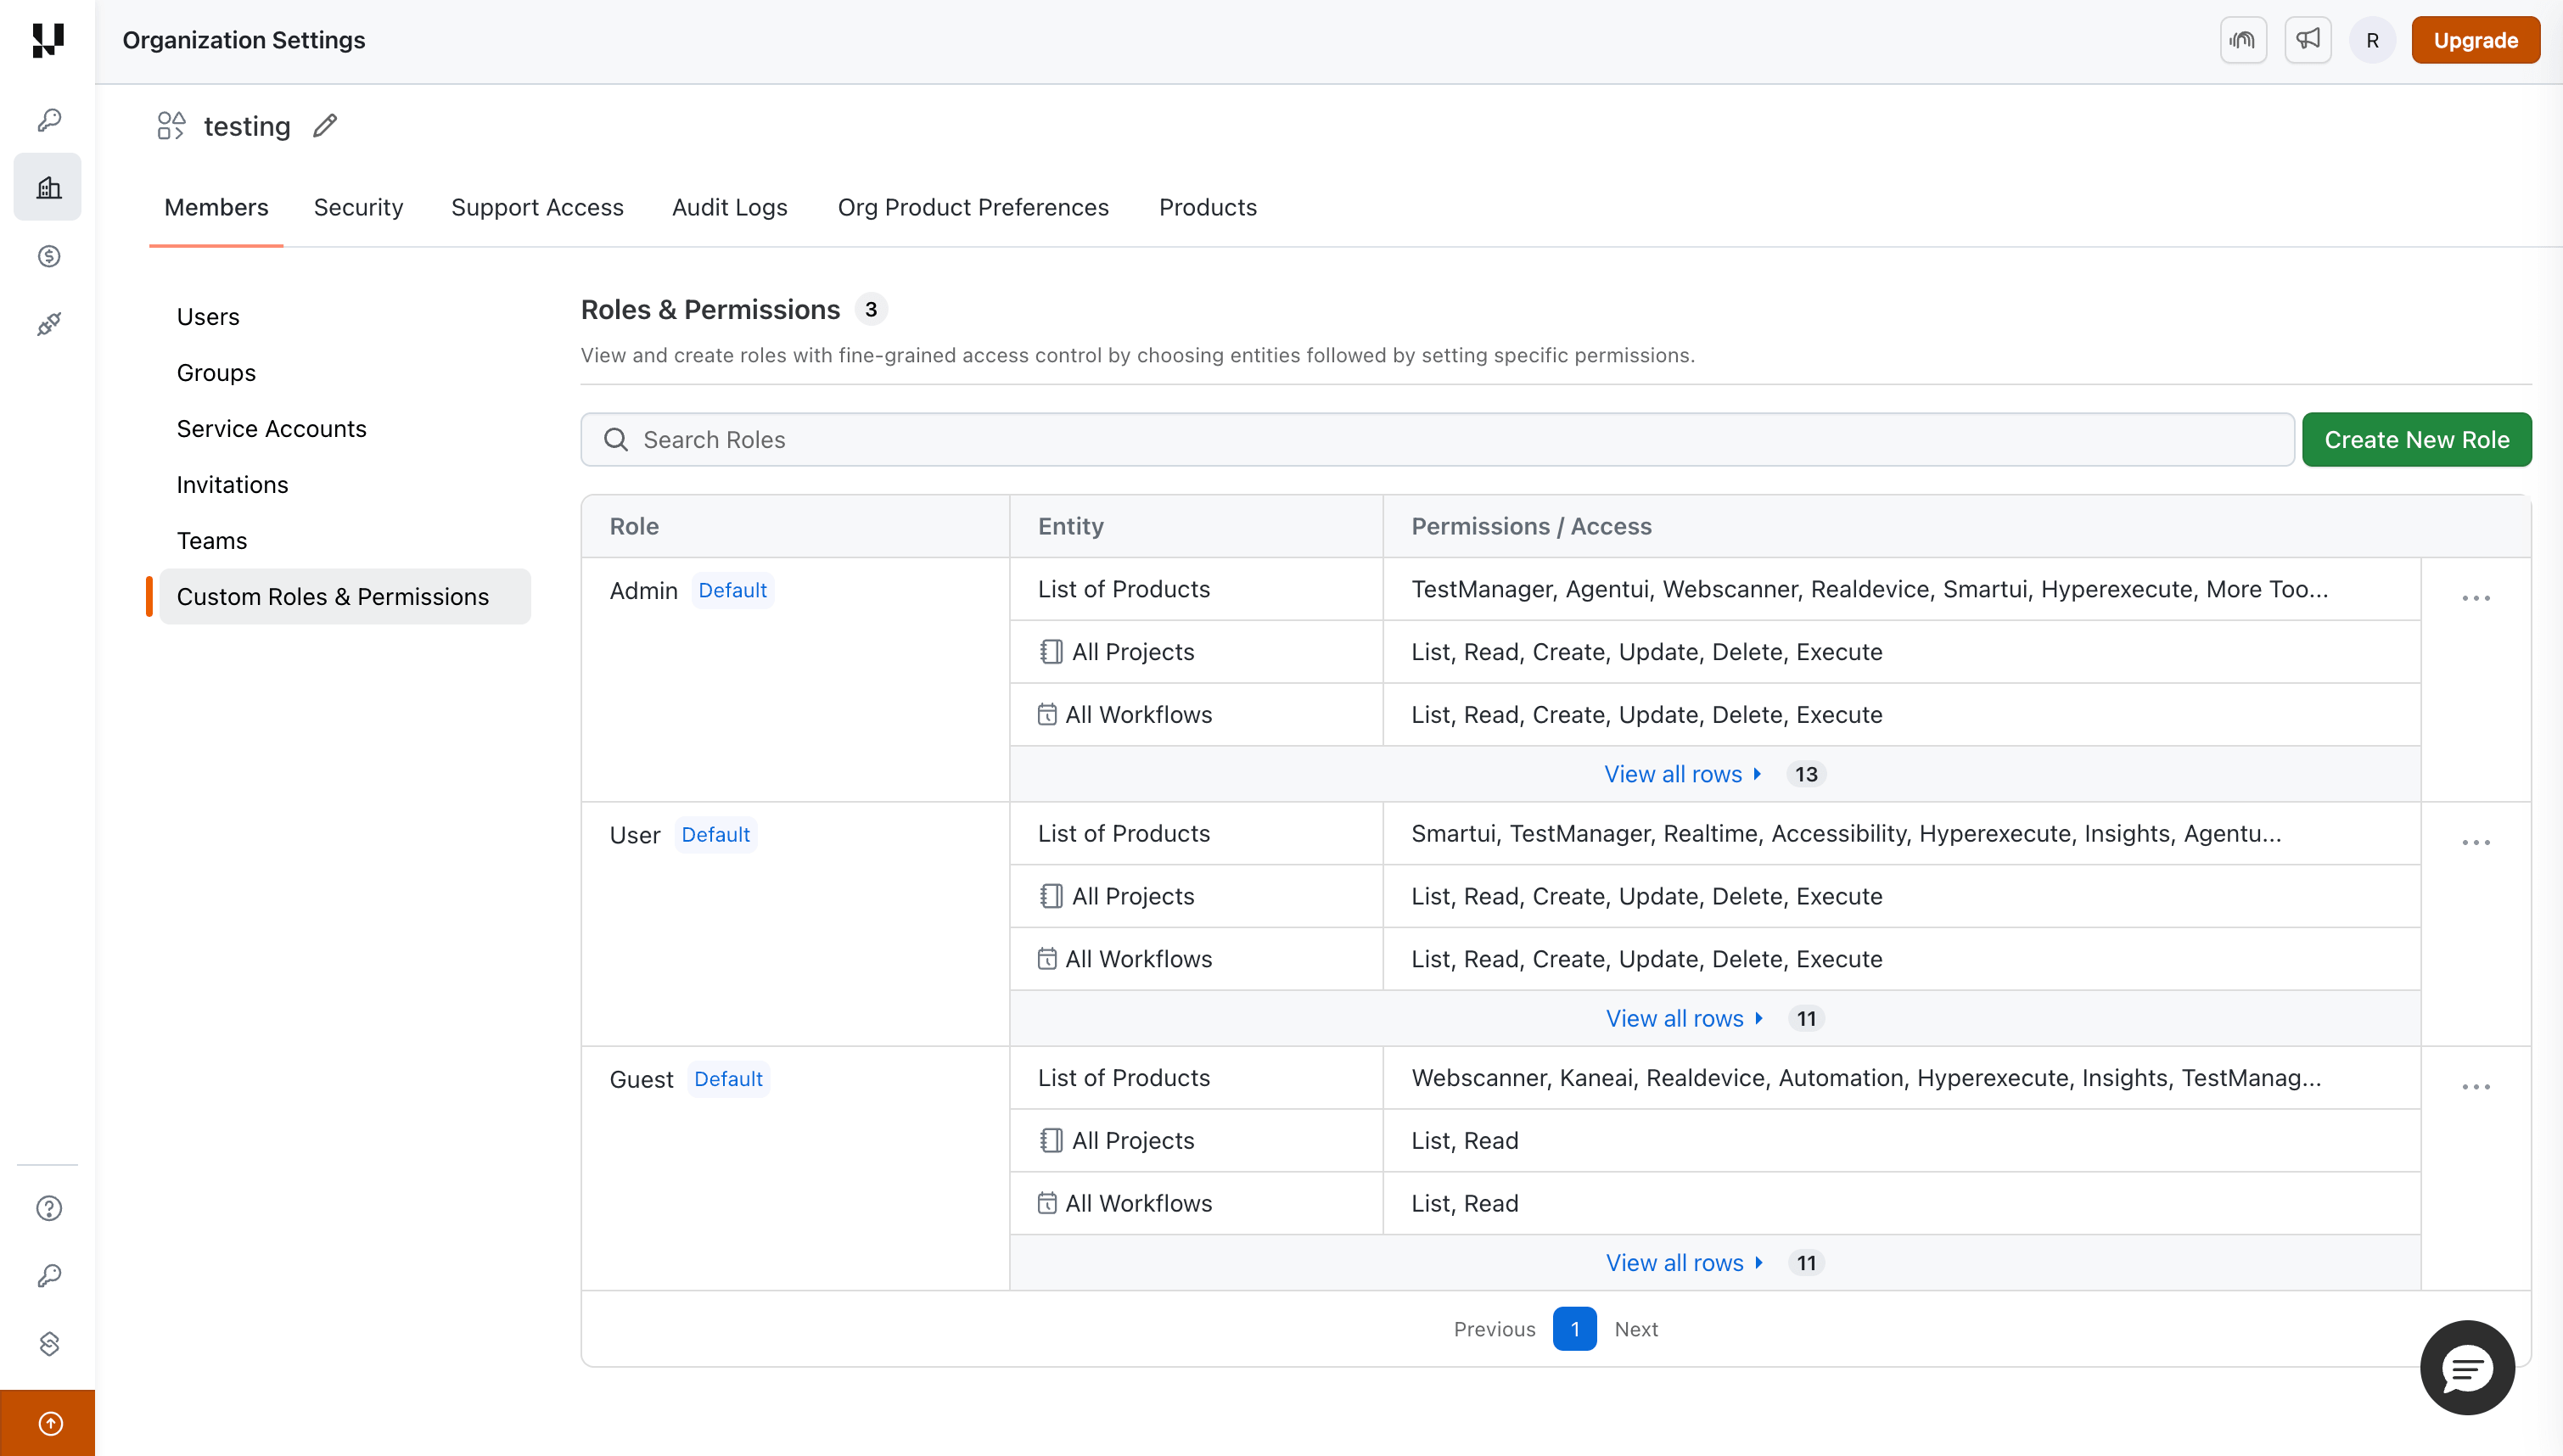Viewport: 2563px width, 1456px height.
Task: Click the User role name
Action: pos(635,835)
